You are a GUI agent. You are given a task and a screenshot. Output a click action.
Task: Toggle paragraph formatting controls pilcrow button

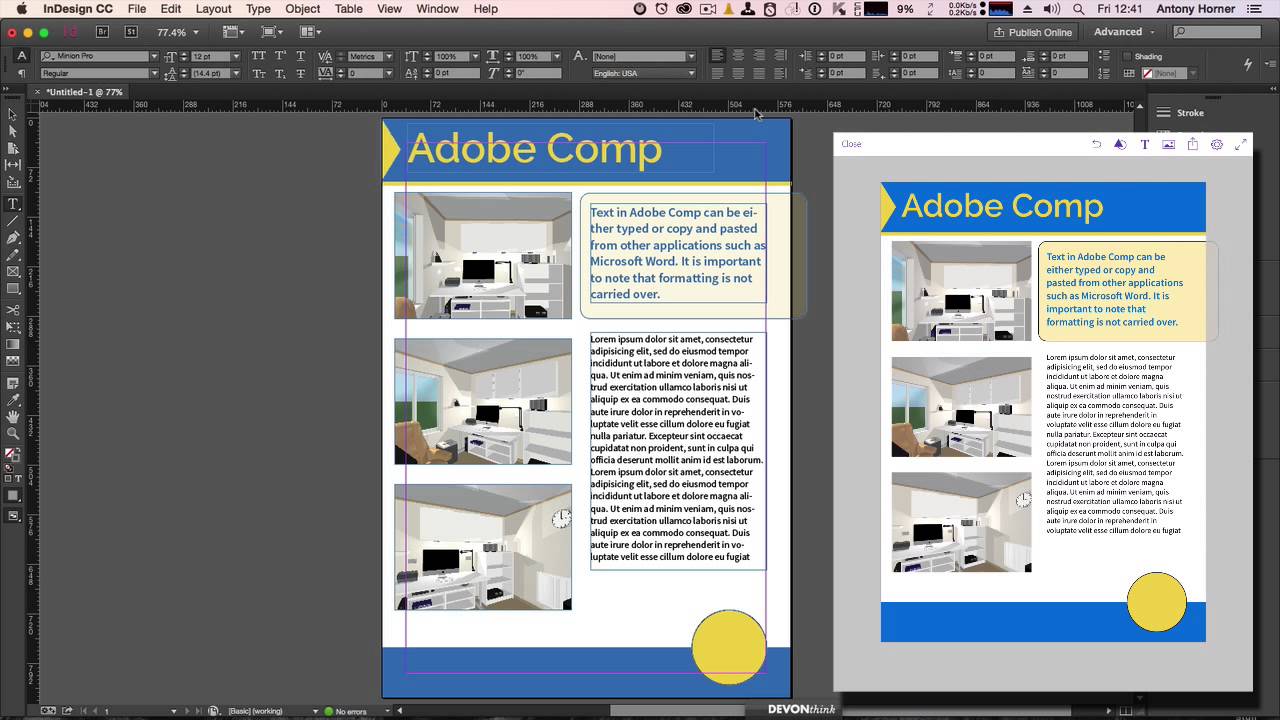pos(22,73)
